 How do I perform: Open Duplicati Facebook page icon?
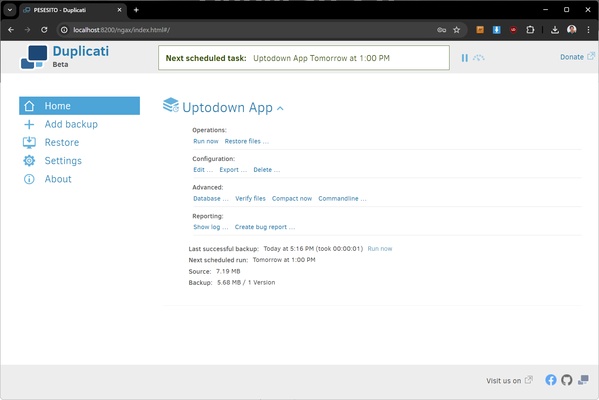[x=551, y=380]
